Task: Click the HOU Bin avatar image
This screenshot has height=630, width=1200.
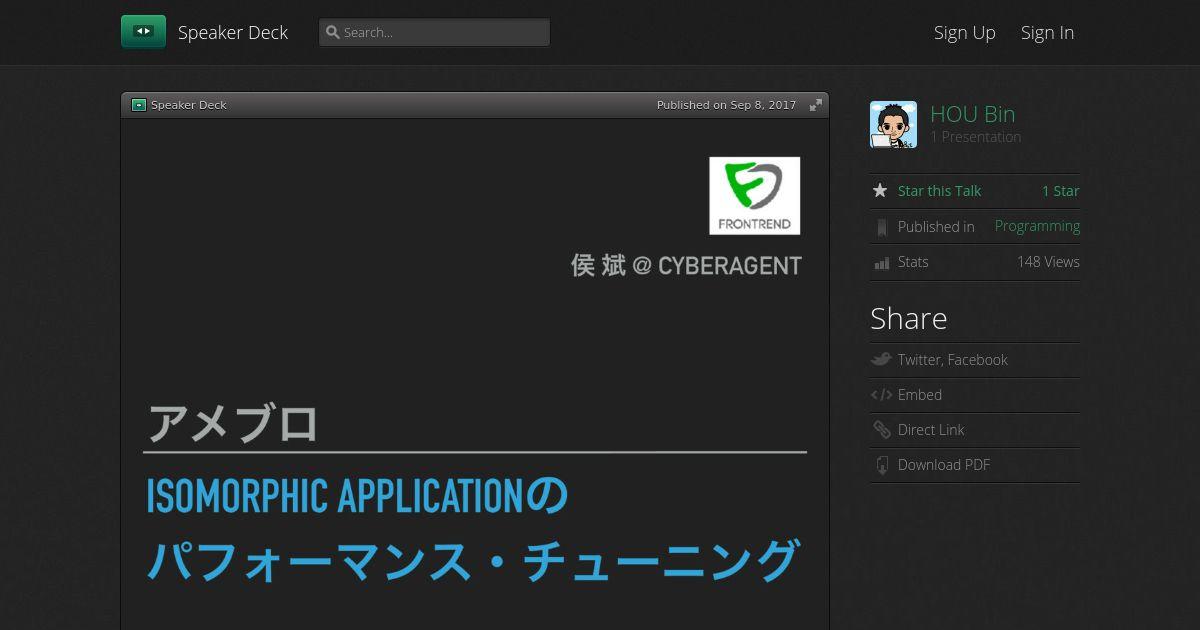Action: (x=893, y=125)
